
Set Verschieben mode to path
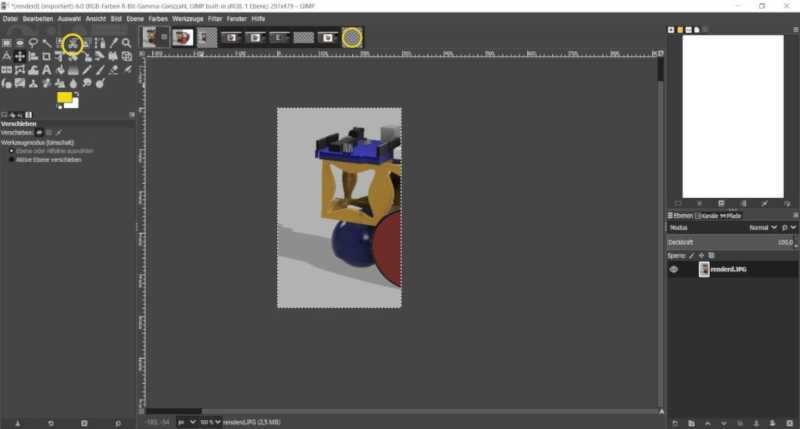59,133
